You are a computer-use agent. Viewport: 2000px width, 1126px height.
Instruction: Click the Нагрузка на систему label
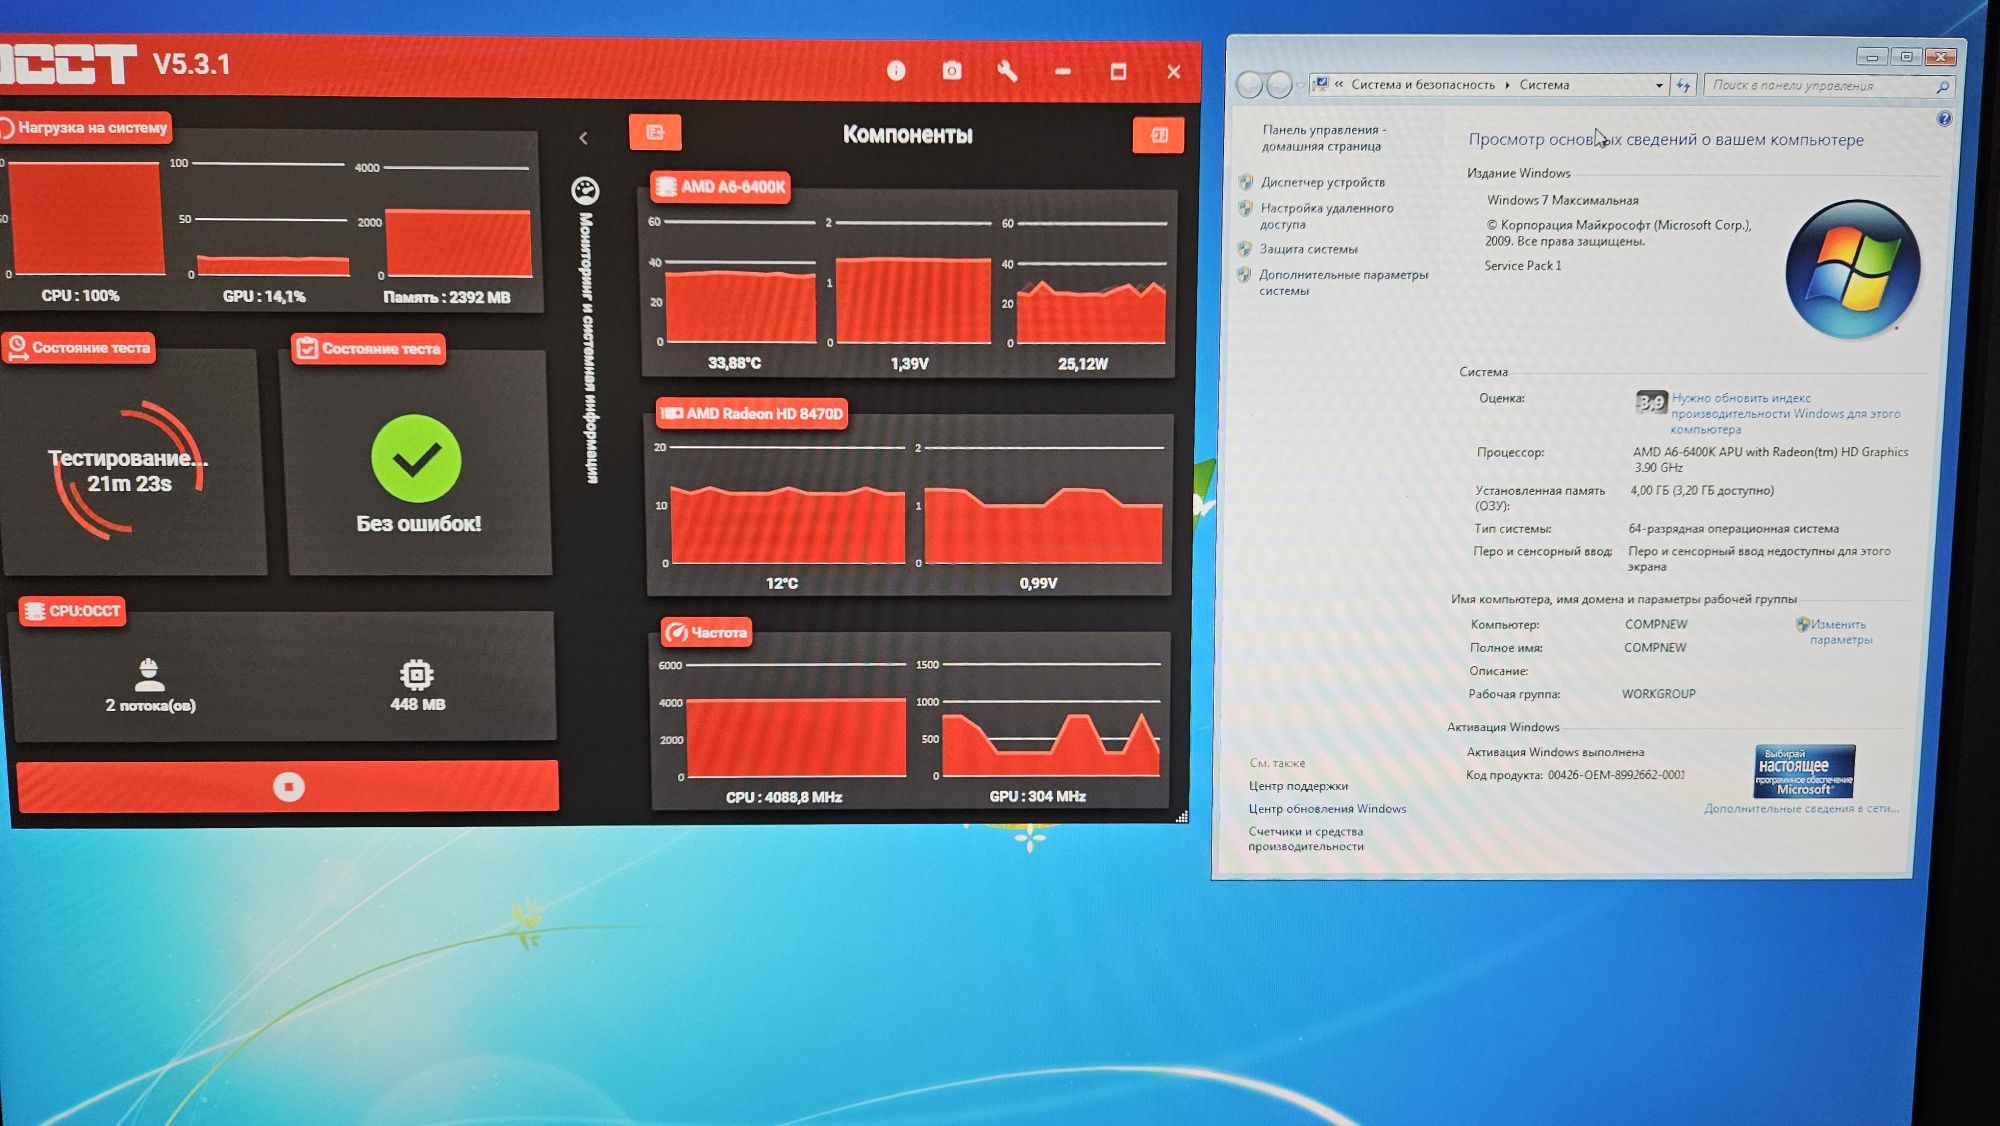pos(85,128)
